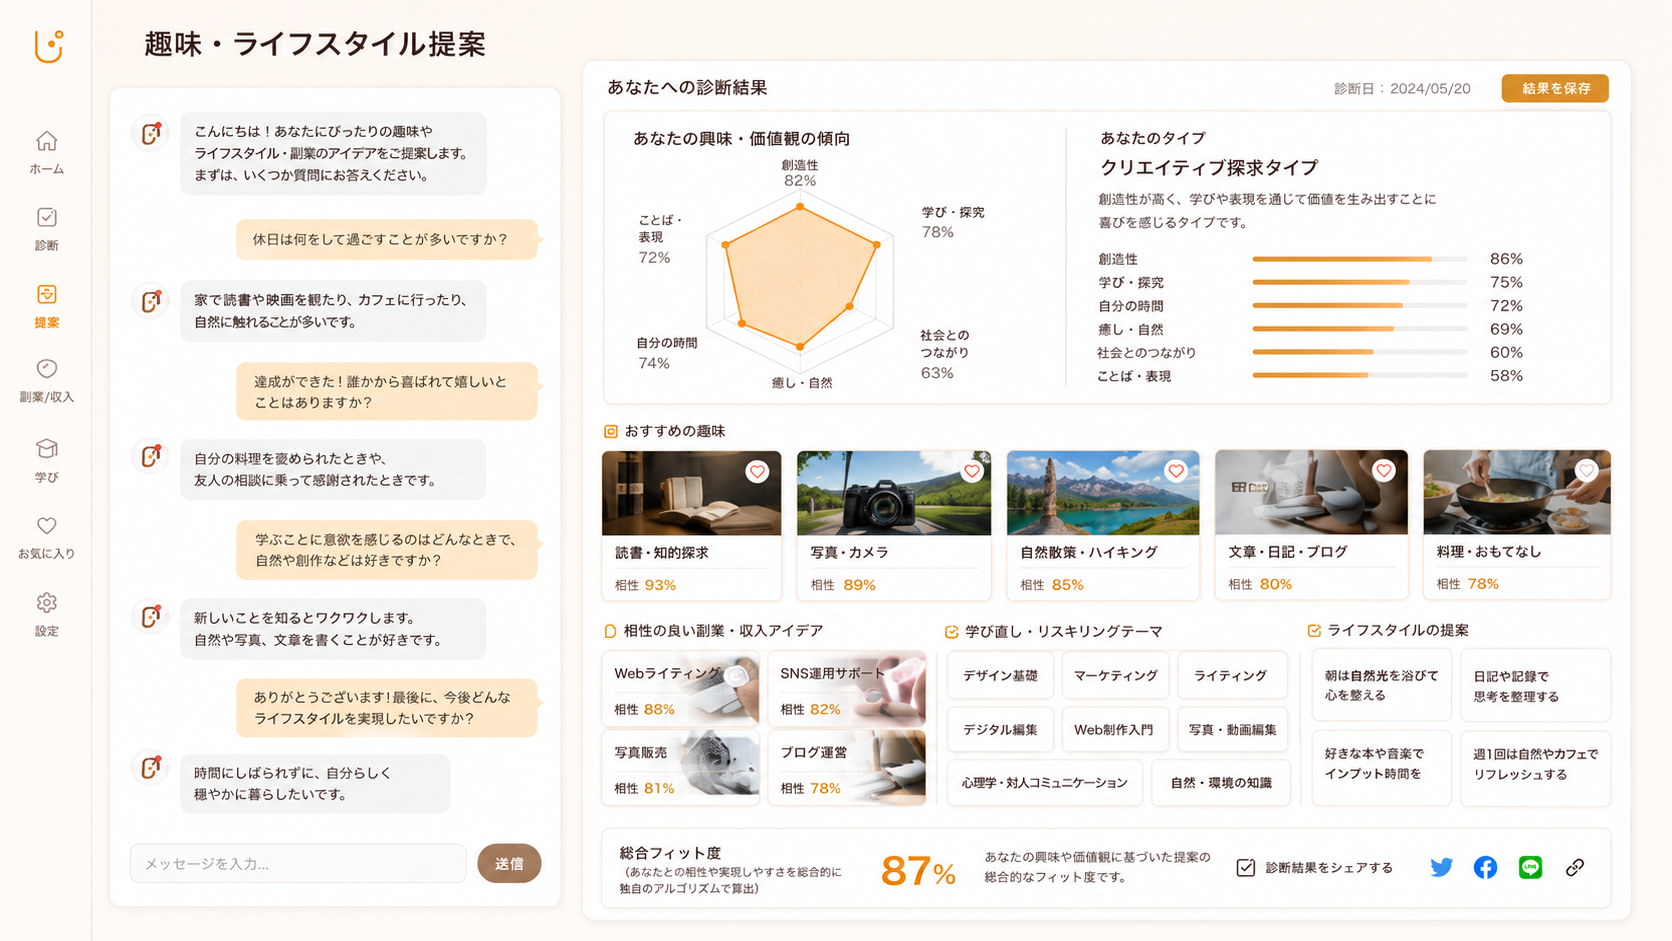Click the 送信 button
The height and width of the screenshot is (941, 1672).
pos(509,863)
